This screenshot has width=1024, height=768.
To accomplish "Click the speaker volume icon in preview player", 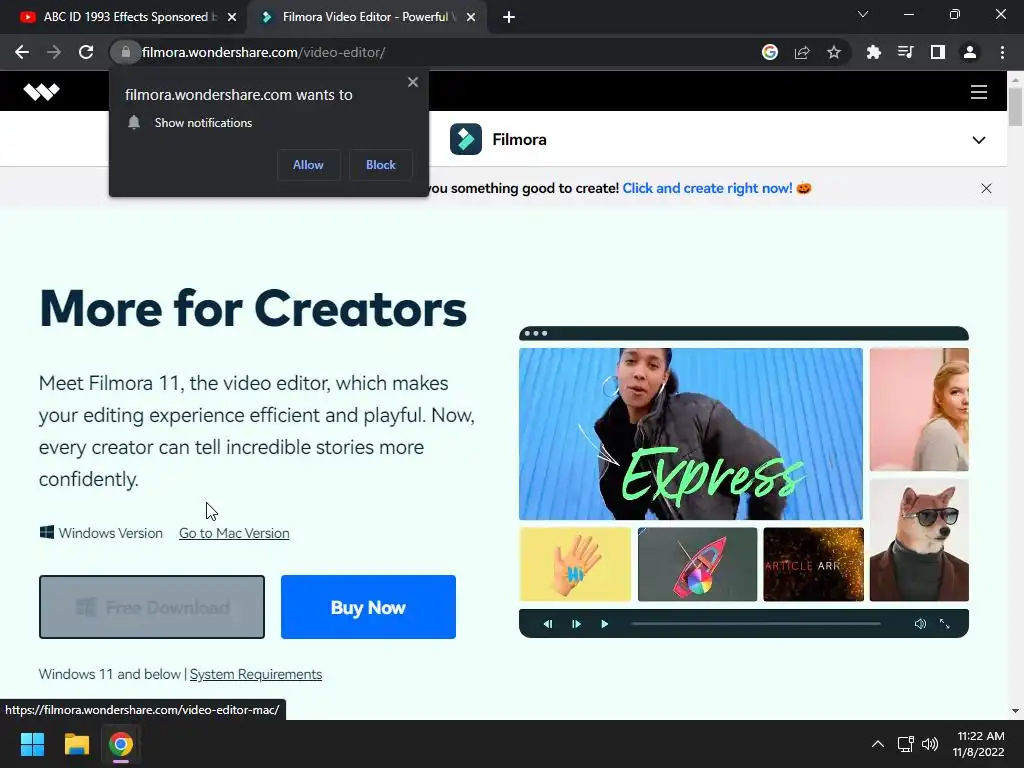I will pyautogui.click(x=920, y=624).
